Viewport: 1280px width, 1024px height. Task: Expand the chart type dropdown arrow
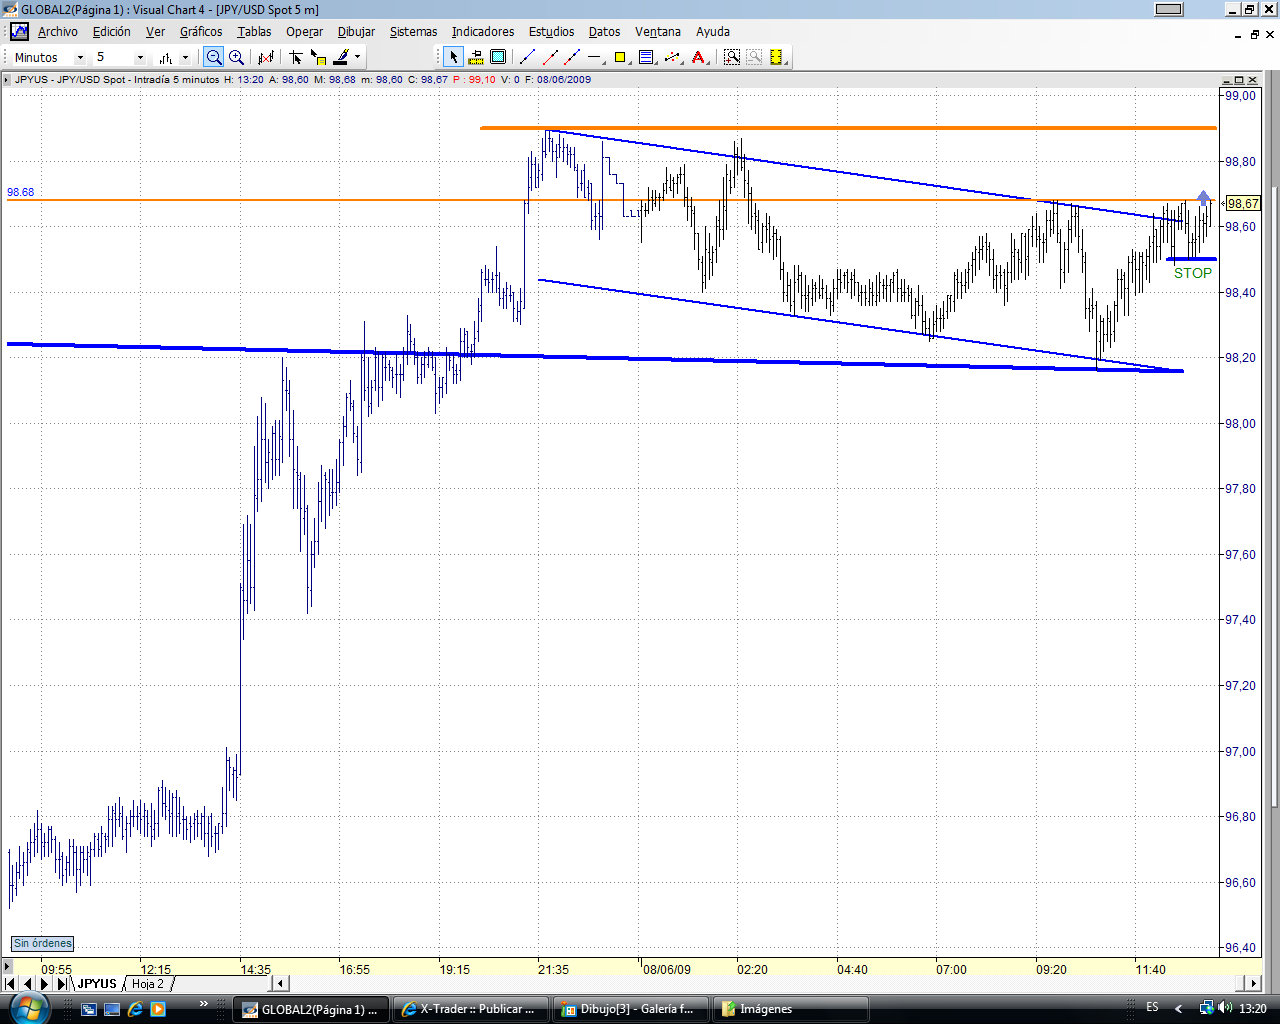(185, 57)
